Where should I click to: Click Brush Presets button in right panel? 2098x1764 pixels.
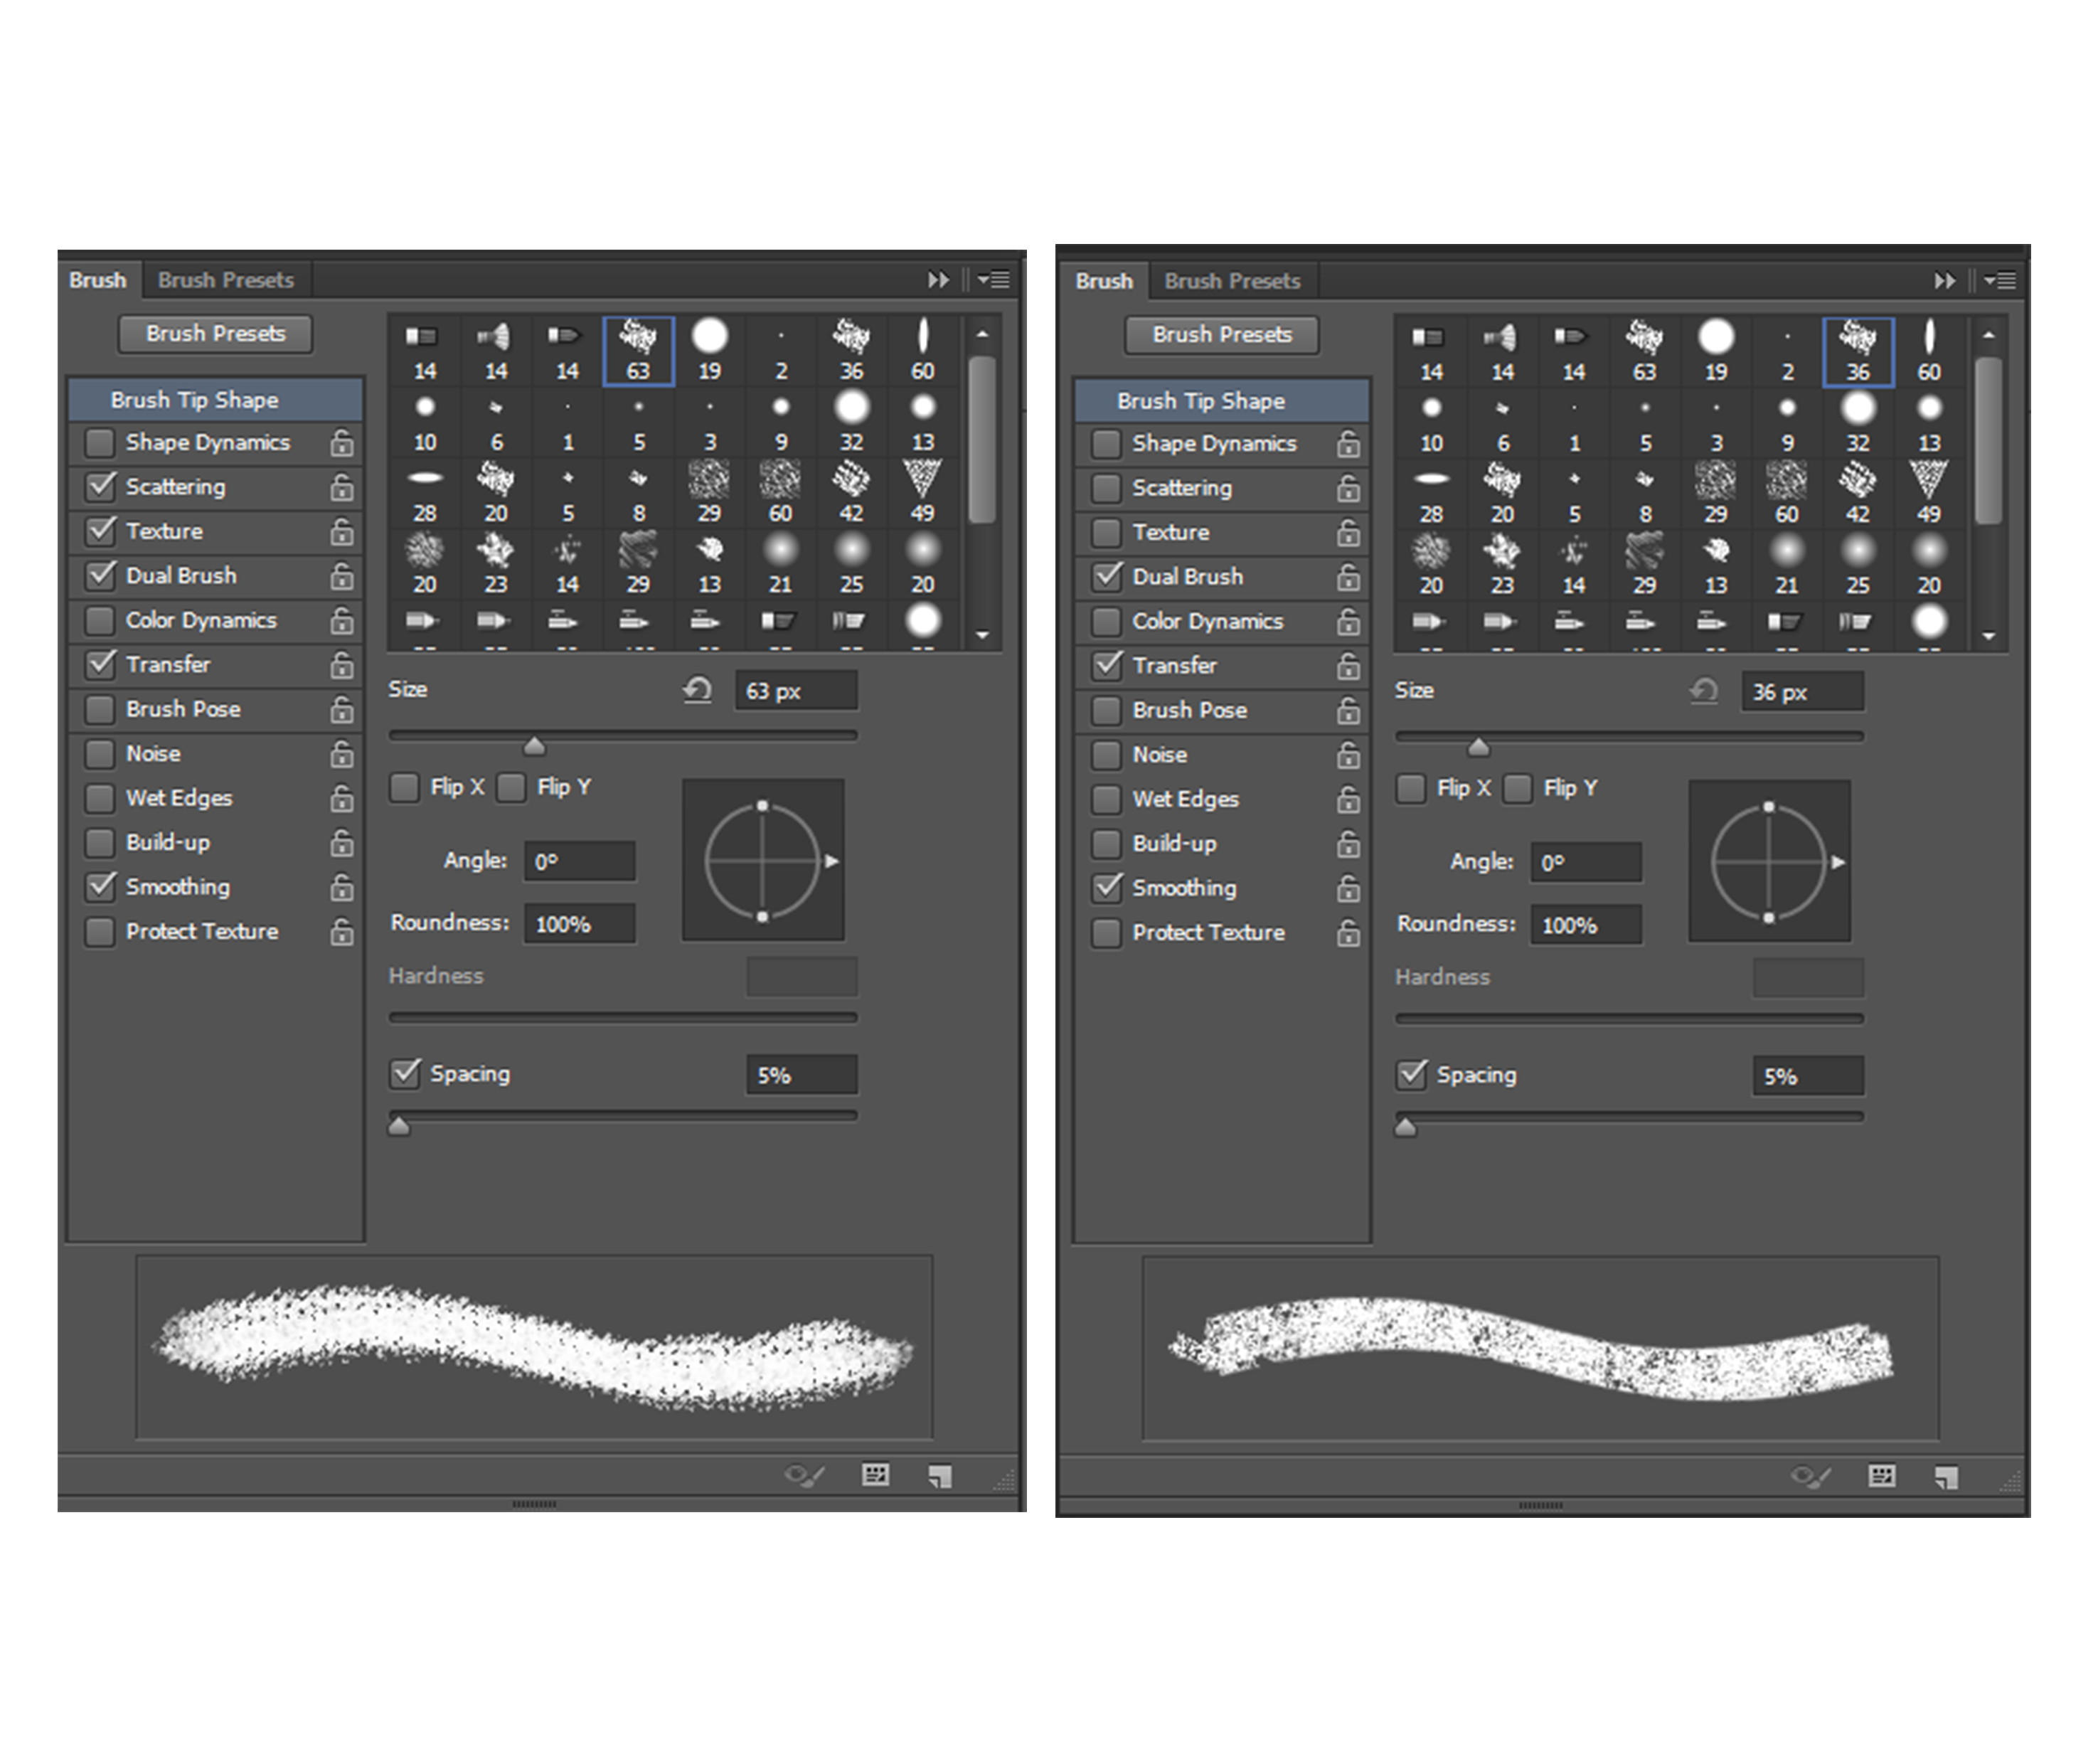click(1221, 335)
